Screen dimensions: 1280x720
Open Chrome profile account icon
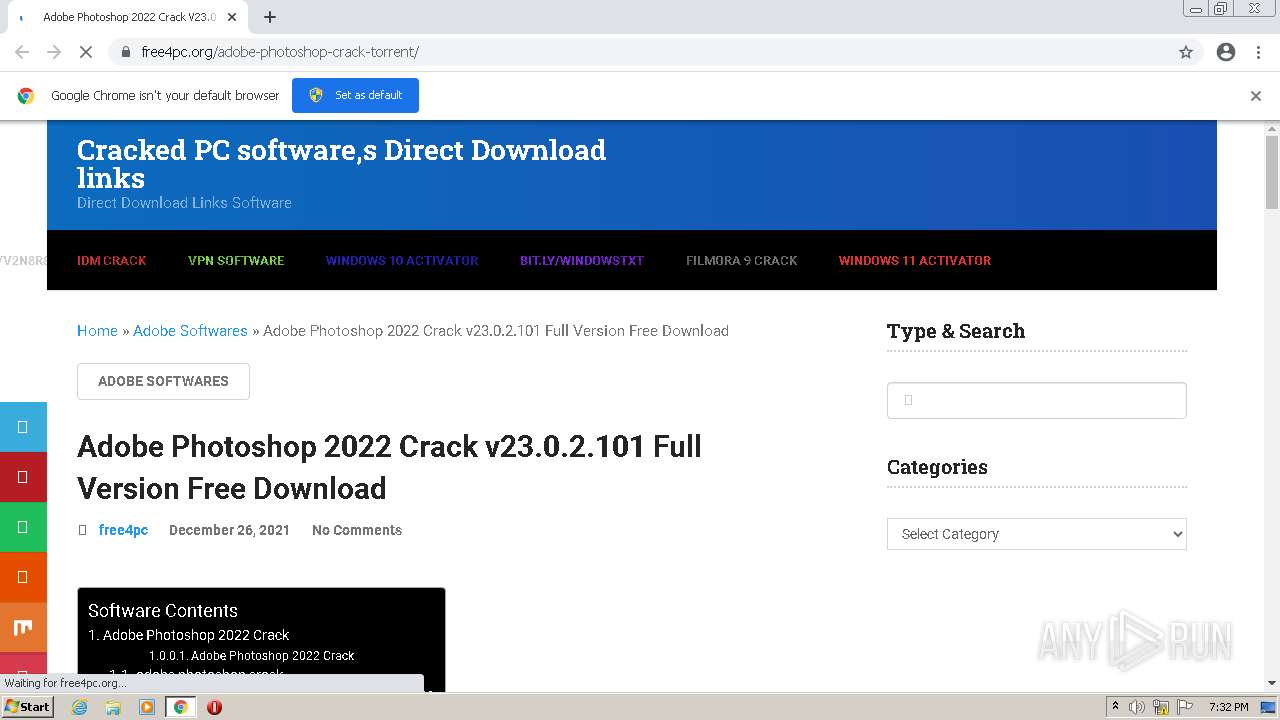(x=1226, y=52)
